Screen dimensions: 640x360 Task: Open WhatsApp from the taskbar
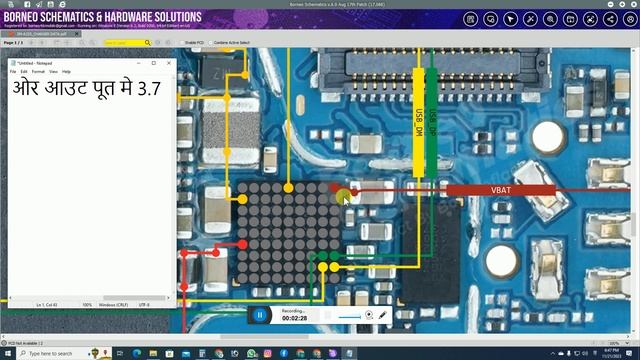pos(251,353)
